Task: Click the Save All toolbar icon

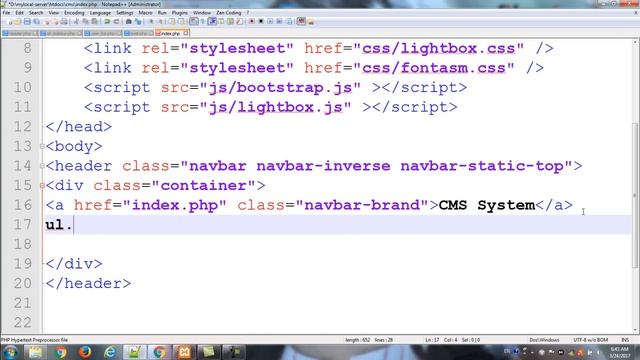Action: click(x=36, y=21)
